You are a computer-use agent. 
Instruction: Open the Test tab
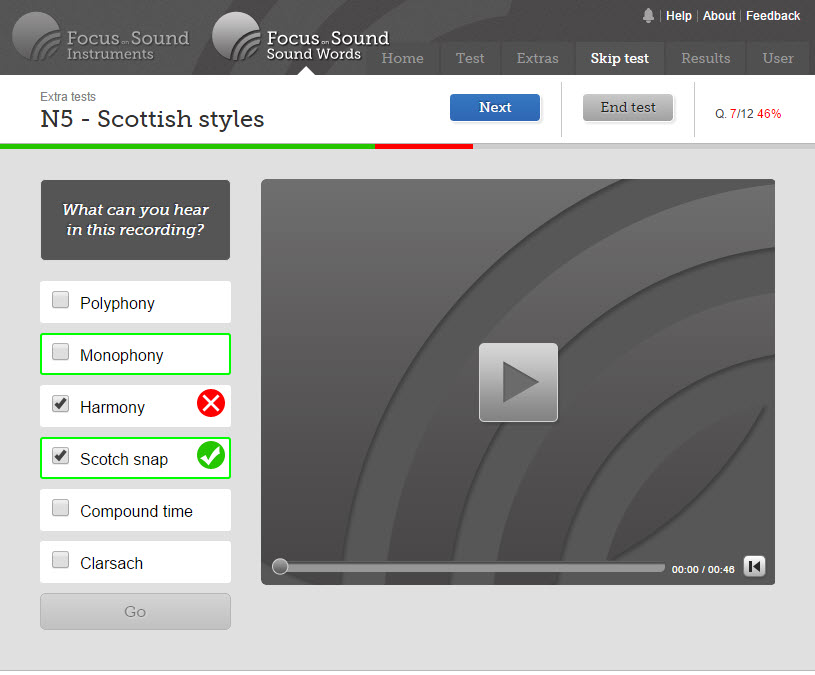click(470, 58)
